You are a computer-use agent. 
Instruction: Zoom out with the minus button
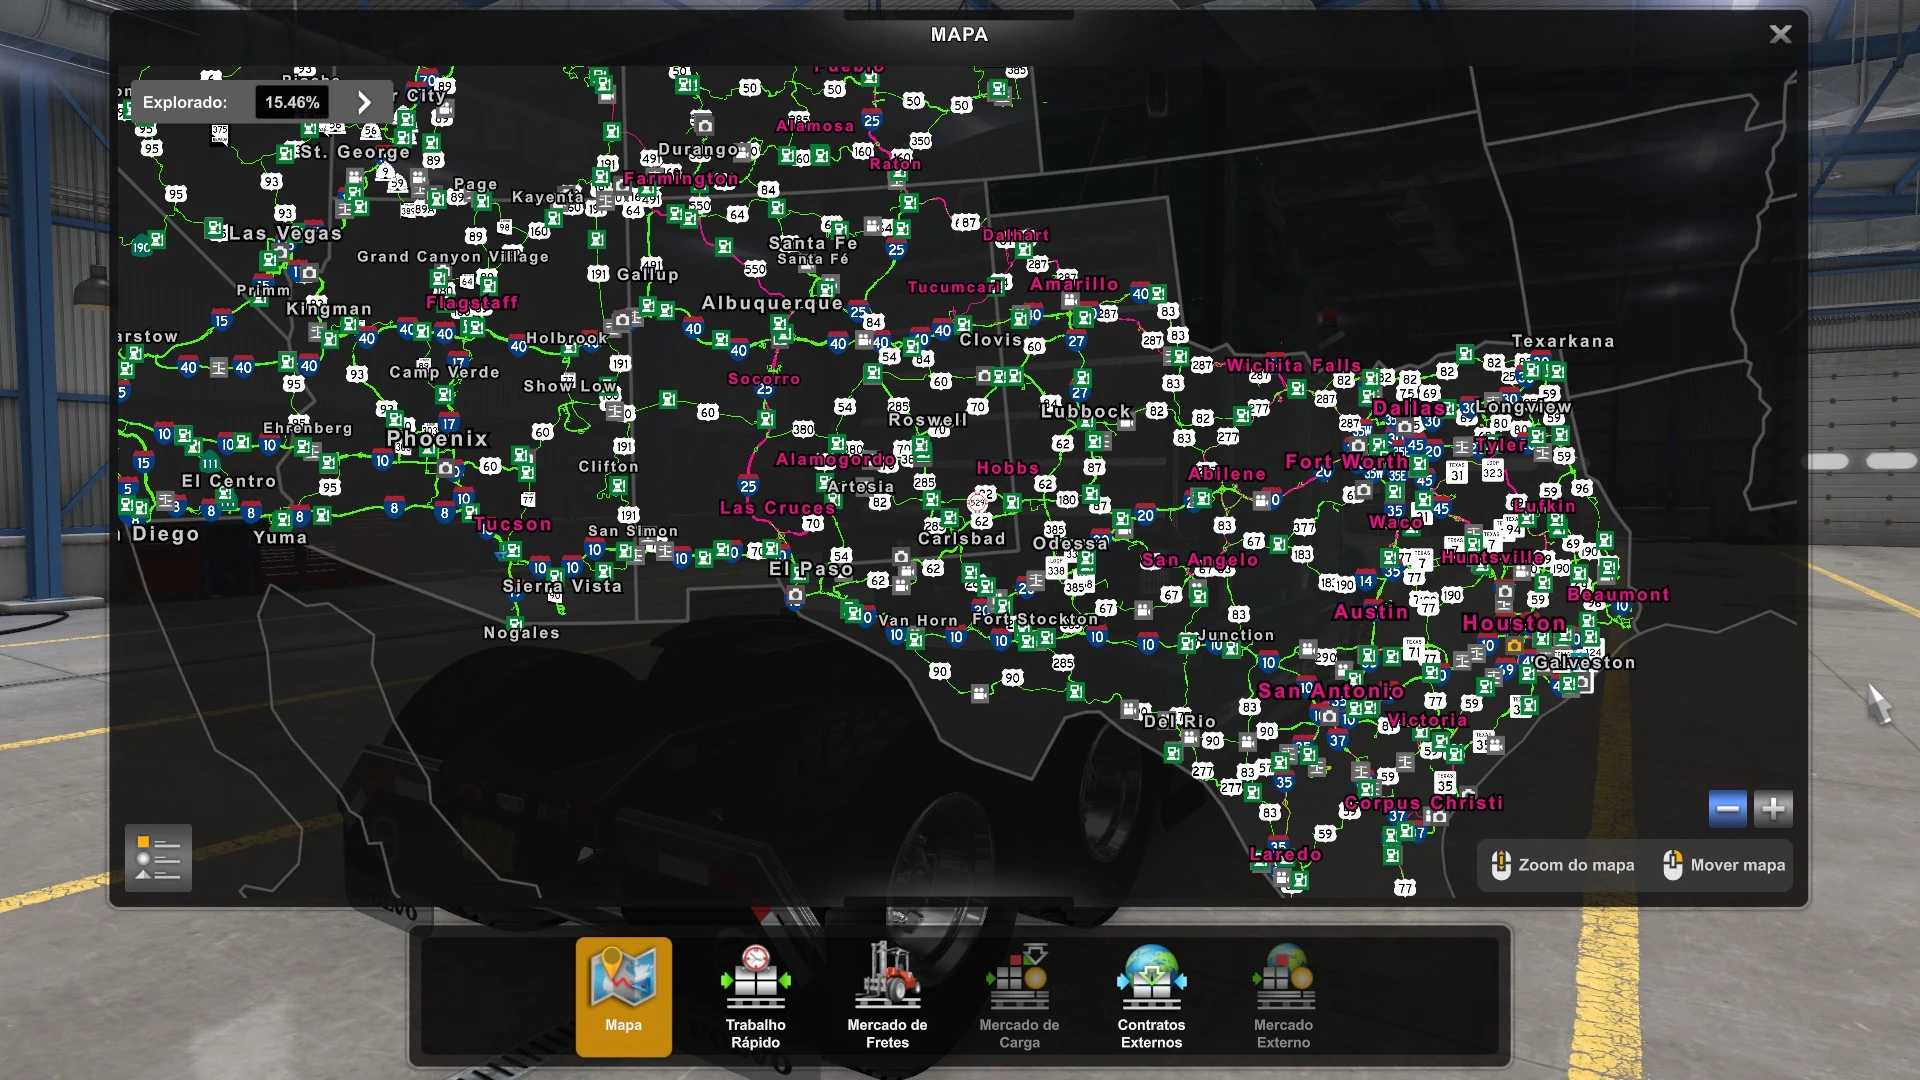pyautogui.click(x=1727, y=808)
